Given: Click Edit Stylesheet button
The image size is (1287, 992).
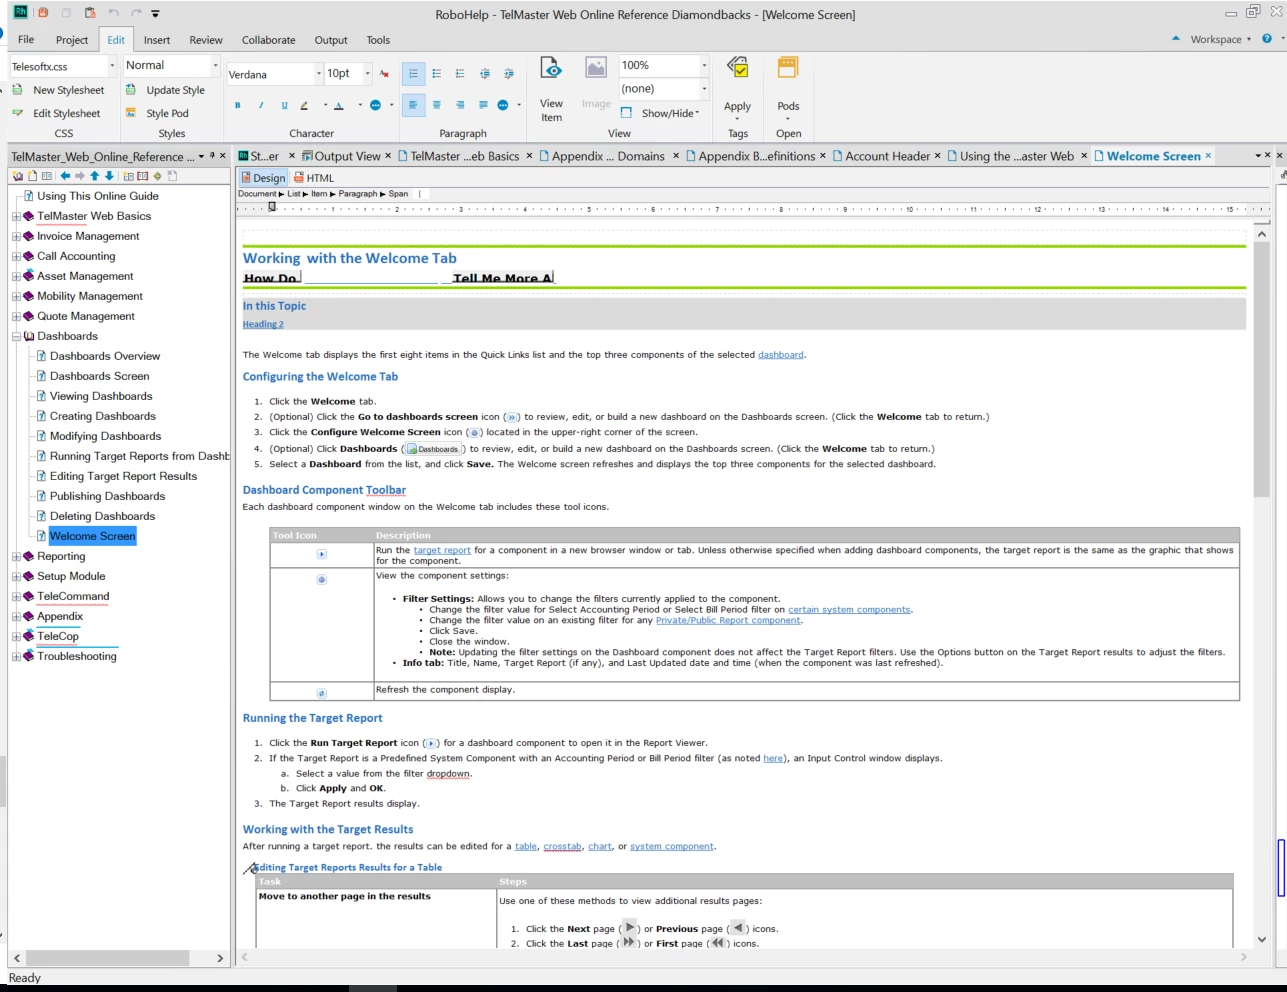Looking at the screenshot, I should (x=57, y=113).
